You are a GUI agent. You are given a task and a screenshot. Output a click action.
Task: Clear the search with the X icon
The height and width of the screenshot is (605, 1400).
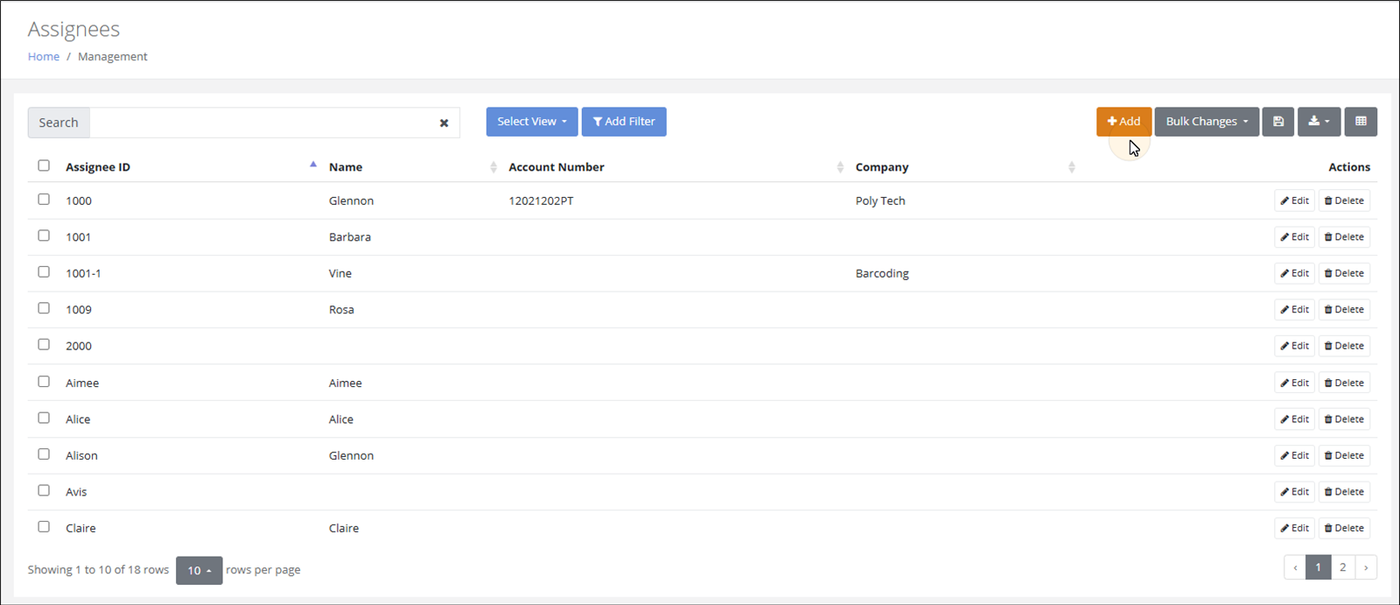[x=444, y=123]
